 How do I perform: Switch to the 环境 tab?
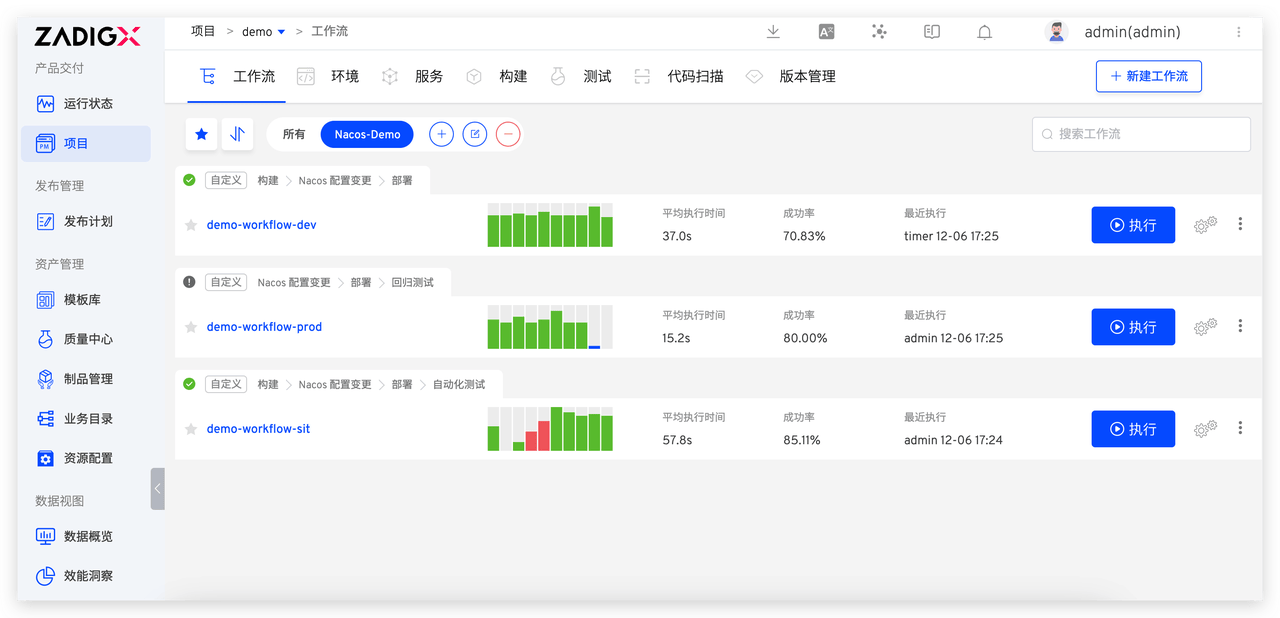[x=344, y=75]
